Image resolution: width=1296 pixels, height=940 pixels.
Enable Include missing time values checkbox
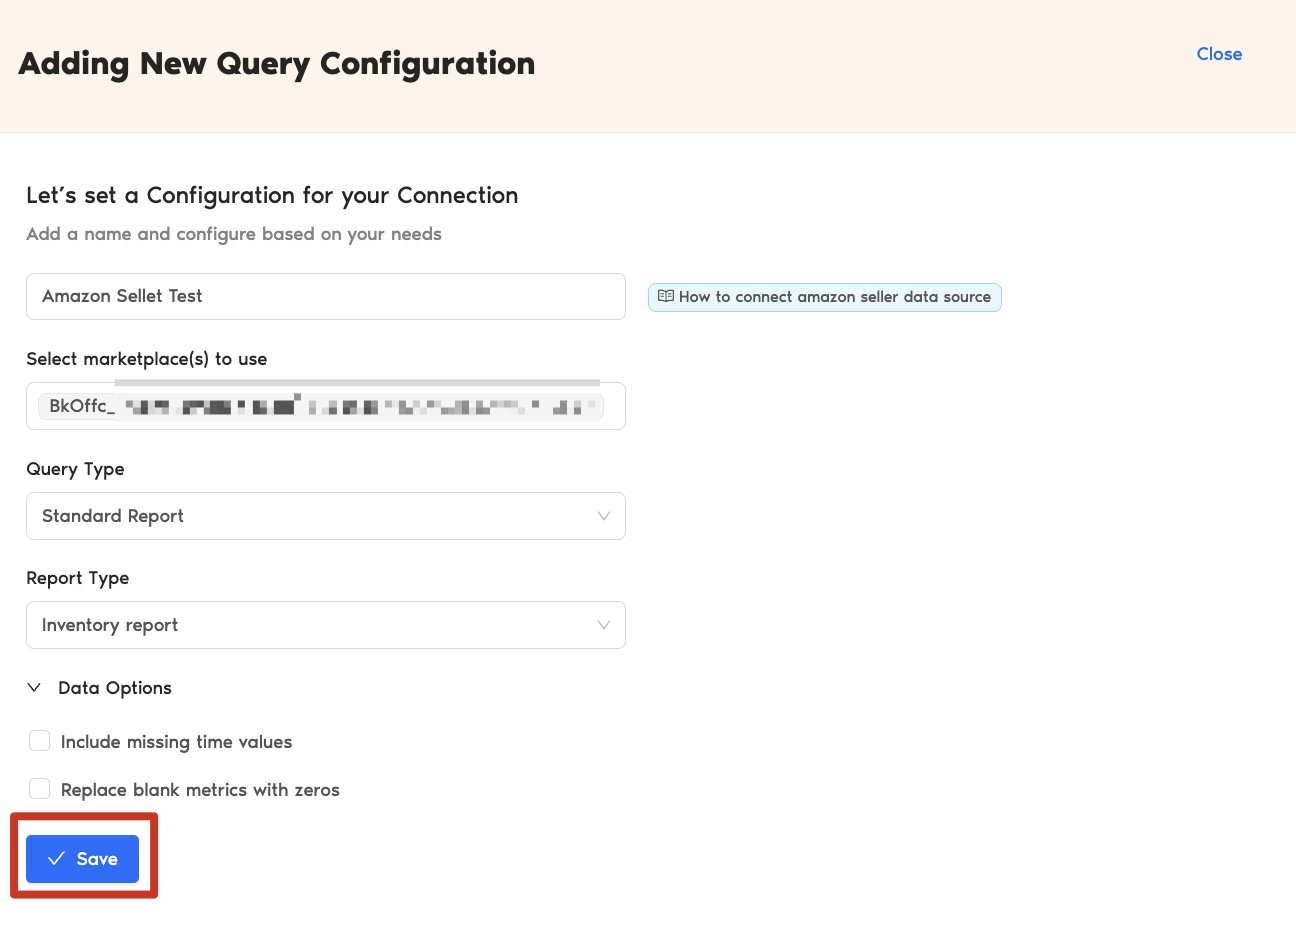(x=39, y=741)
